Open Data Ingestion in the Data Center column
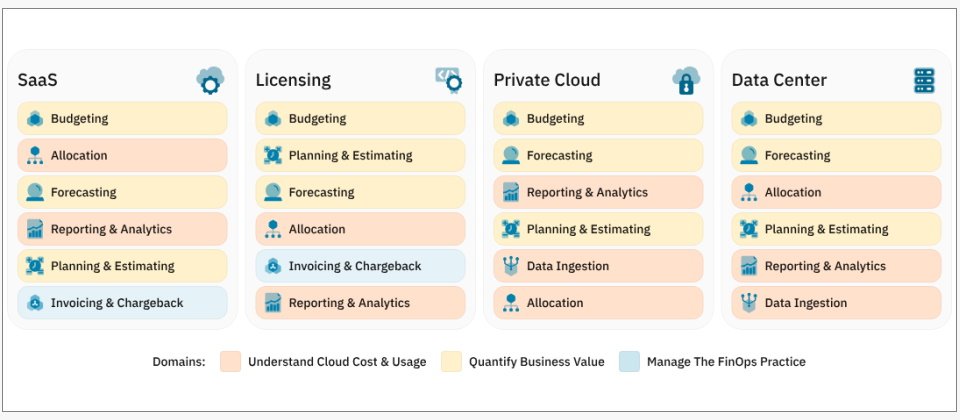 836,303
